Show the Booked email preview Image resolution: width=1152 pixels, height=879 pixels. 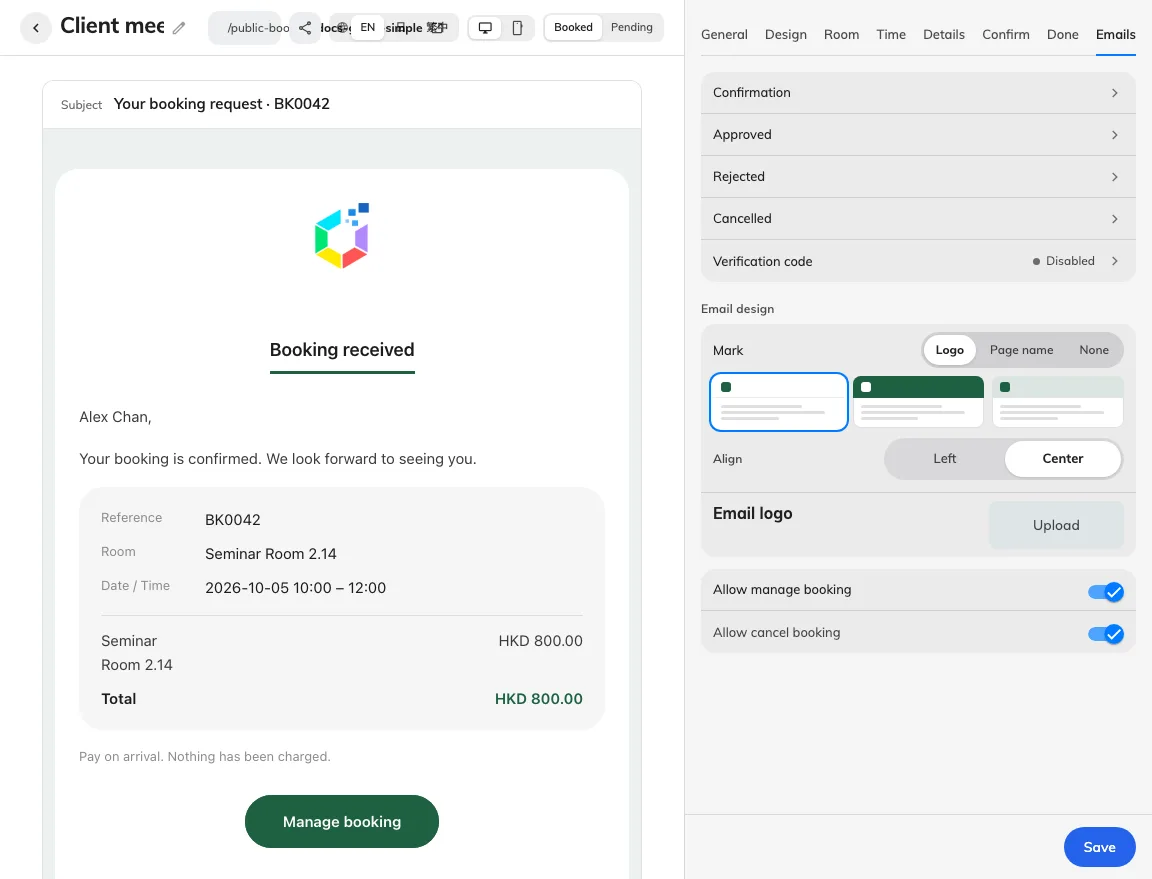point(573,27)
